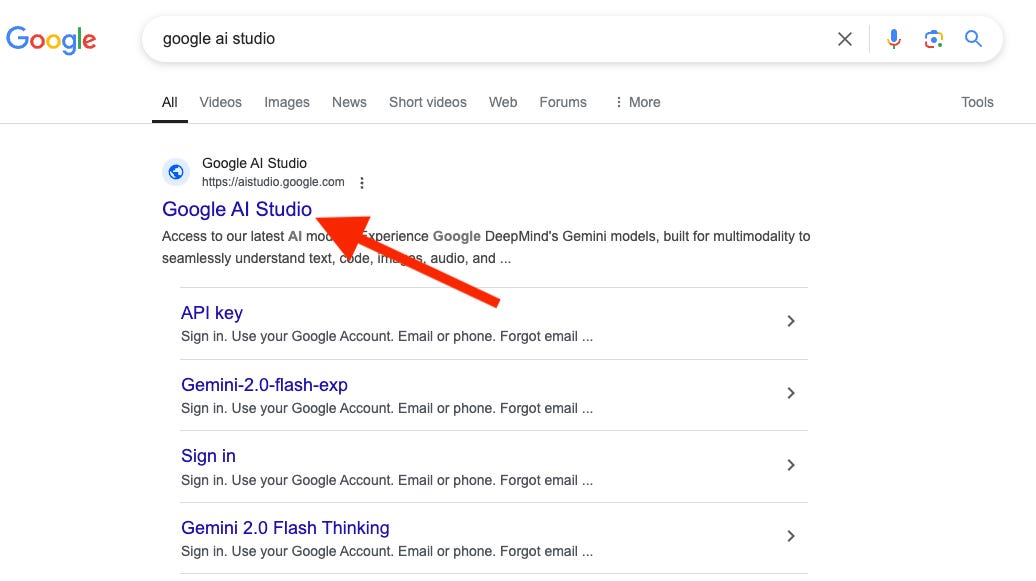Open the Google AI Studio result title
The height and width of the screenshot is (581, 1036).
pos(237,209)
